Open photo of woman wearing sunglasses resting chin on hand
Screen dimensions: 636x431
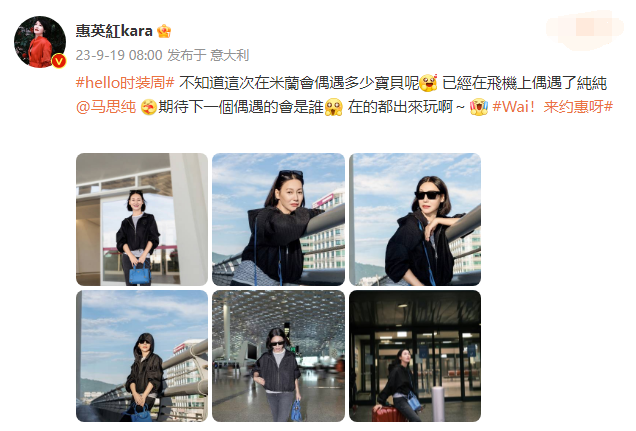click(415, 219)
